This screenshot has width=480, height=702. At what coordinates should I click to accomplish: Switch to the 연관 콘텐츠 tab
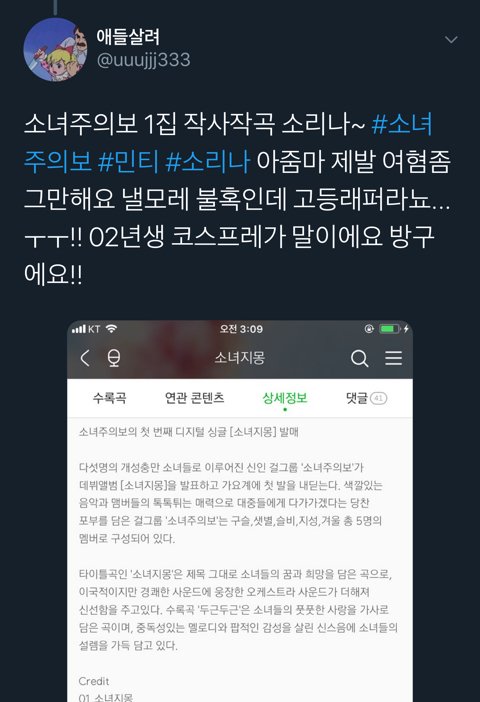[x=194, y=398]
